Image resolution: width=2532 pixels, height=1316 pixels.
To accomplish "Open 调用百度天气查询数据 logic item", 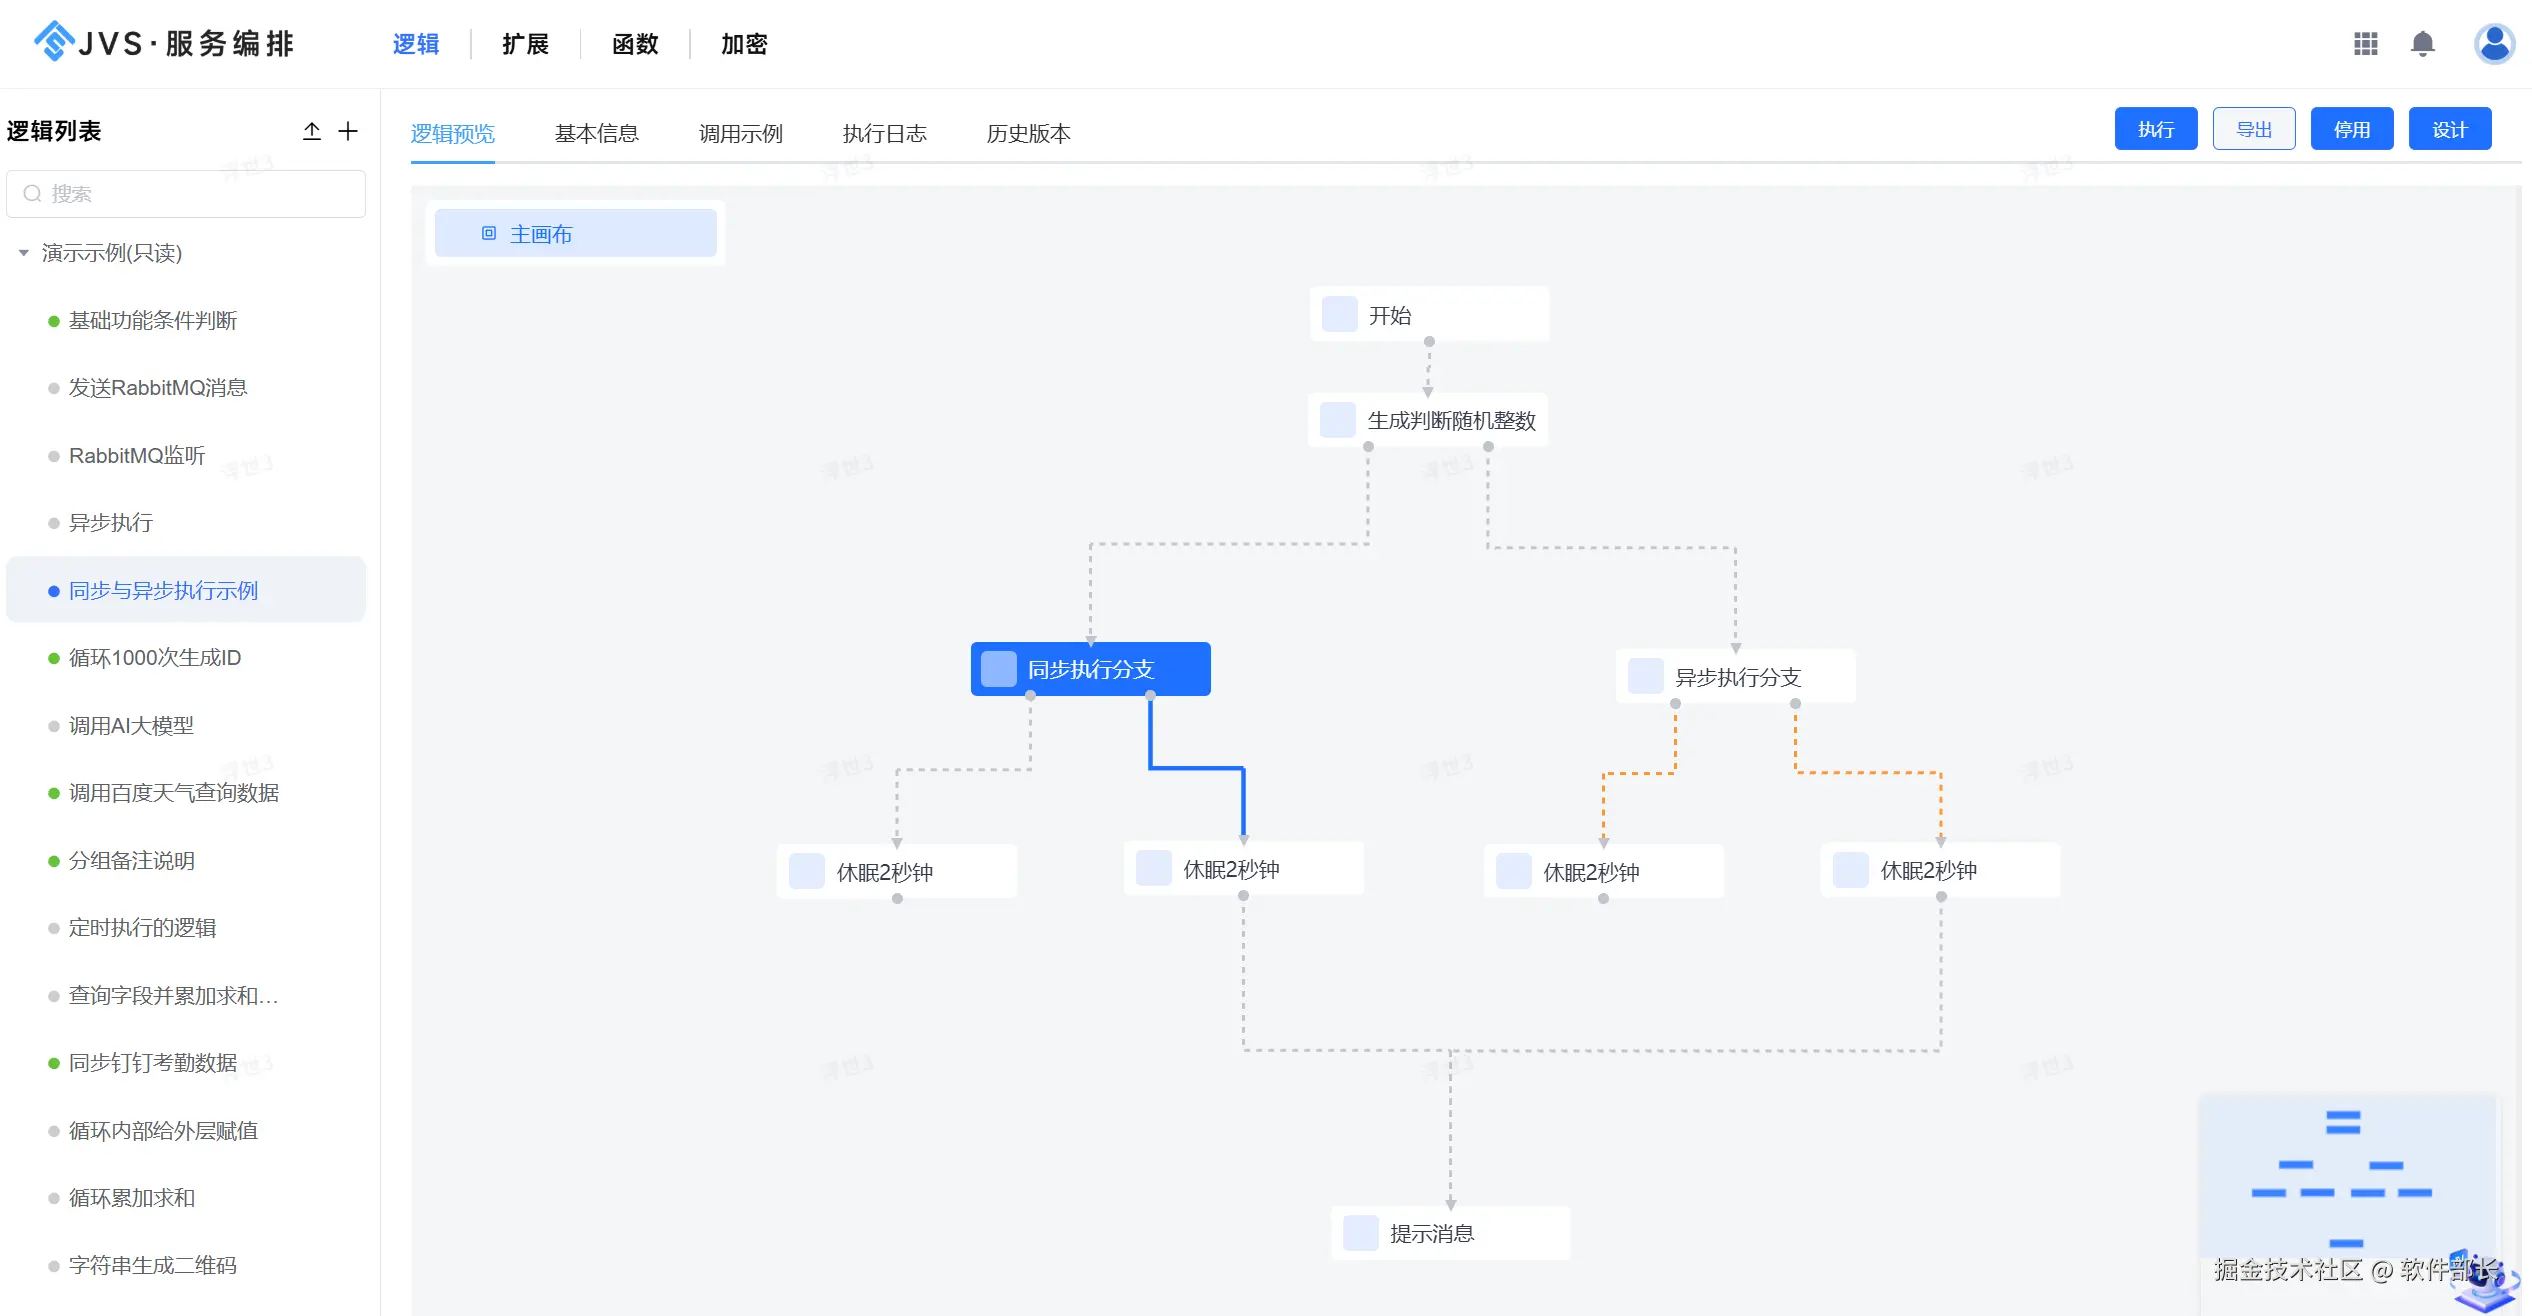I will (x=174, y=793).
